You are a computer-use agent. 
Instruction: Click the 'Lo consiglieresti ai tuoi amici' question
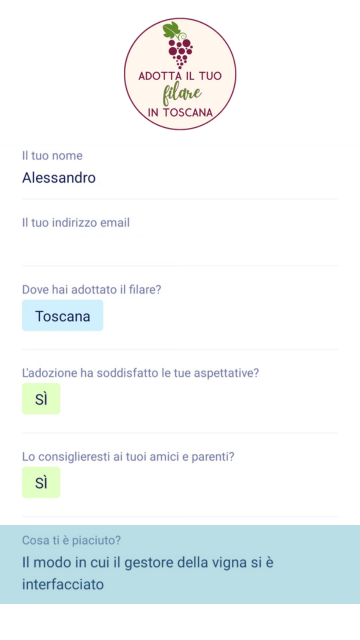[128, 457]
